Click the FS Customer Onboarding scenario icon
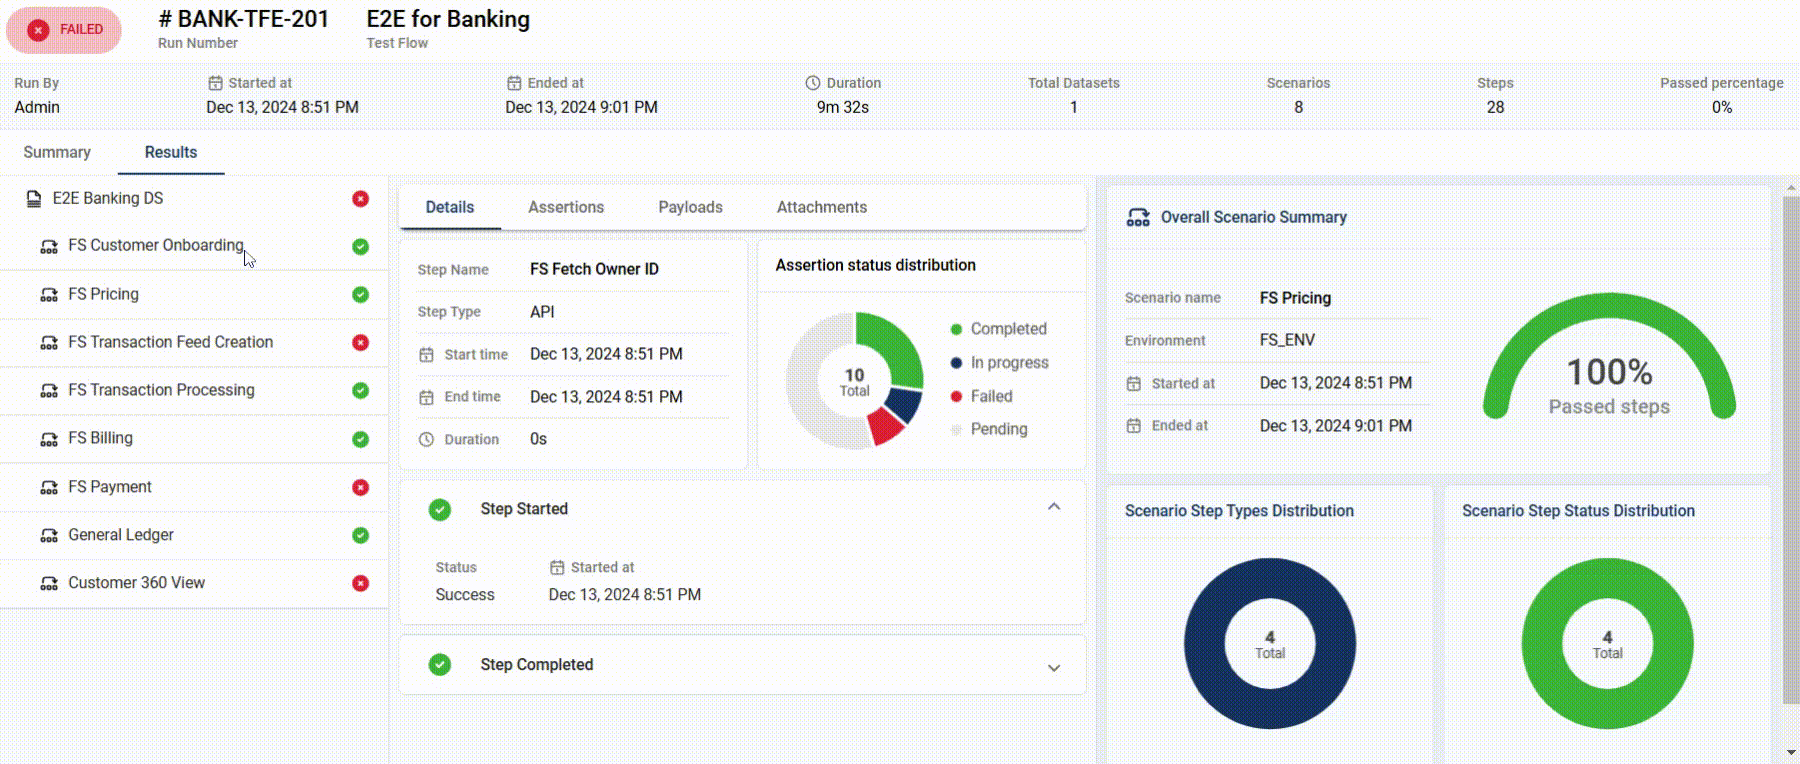This screenshot has height=764, width=1800. (48, 247)
